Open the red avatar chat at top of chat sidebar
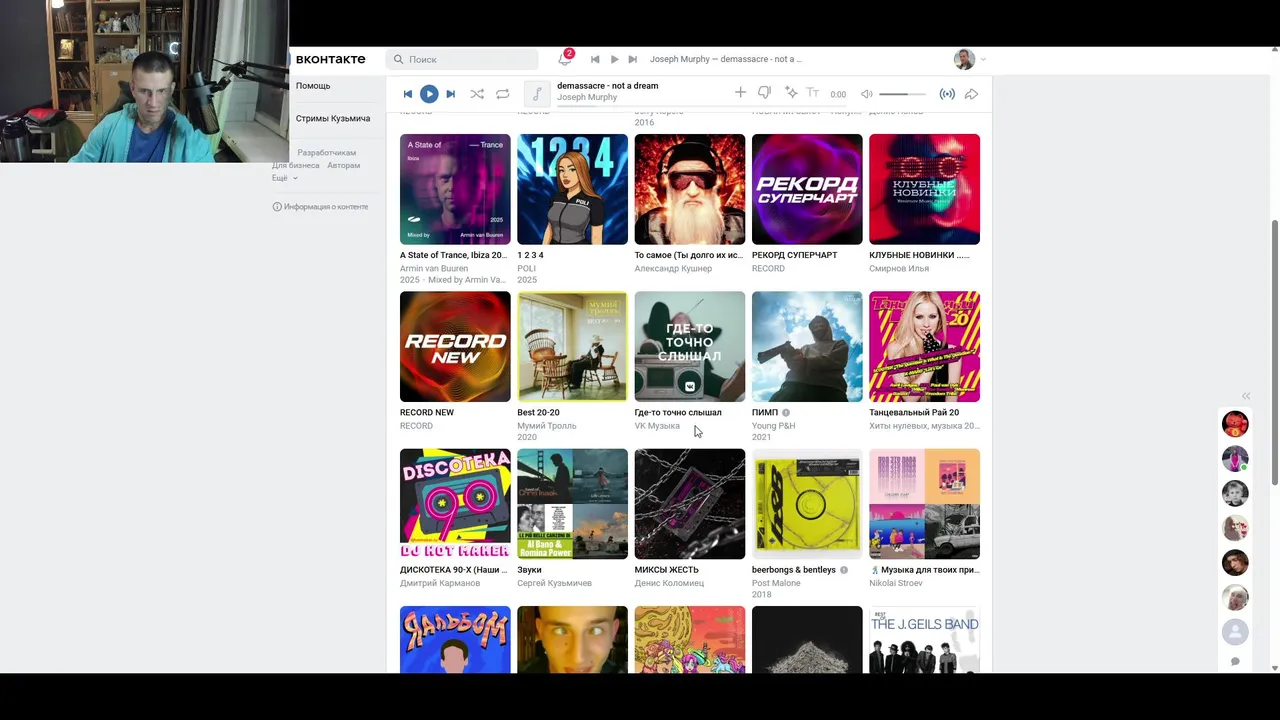Viewport: 1280px width, 720px height. point(1235,424)
